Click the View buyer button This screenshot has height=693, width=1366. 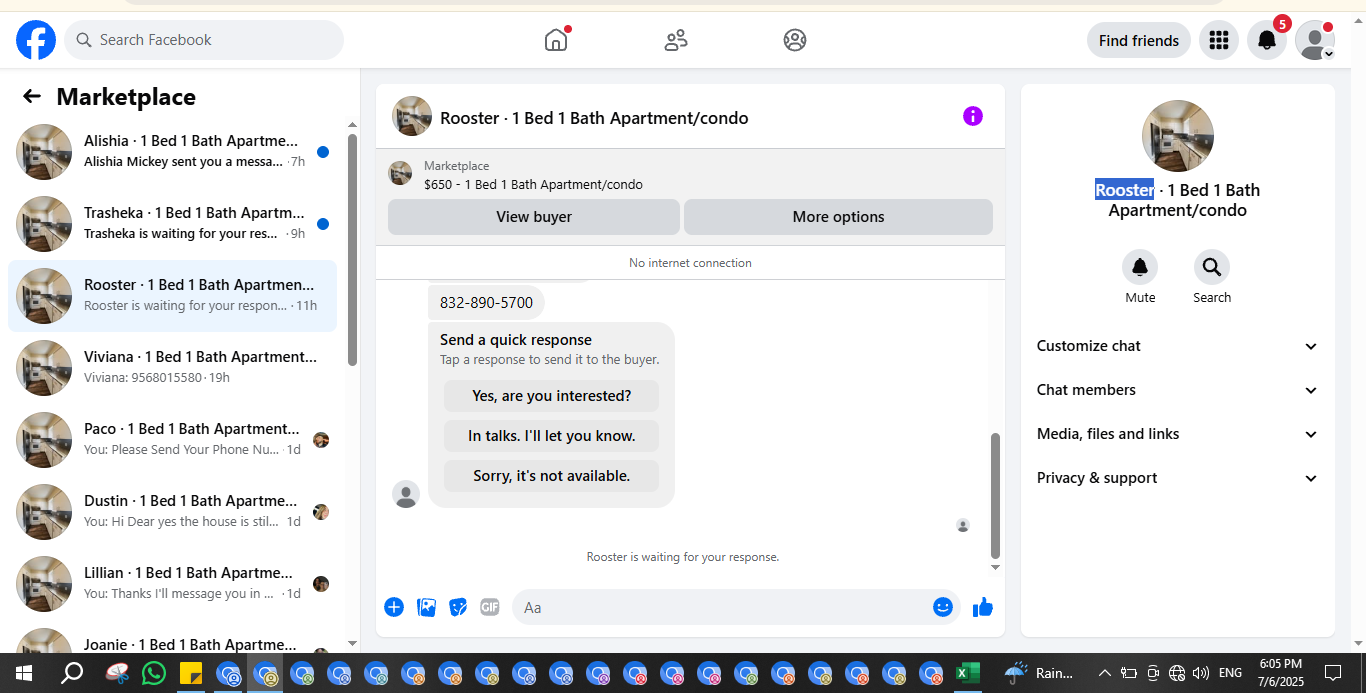tap(534, 217)
